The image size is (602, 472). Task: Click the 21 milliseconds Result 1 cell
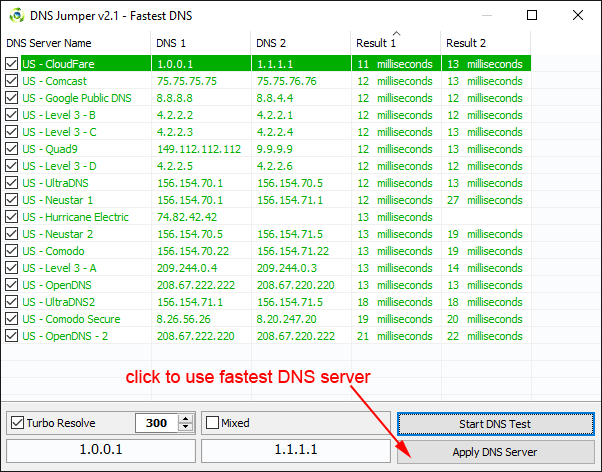point(395,336)
